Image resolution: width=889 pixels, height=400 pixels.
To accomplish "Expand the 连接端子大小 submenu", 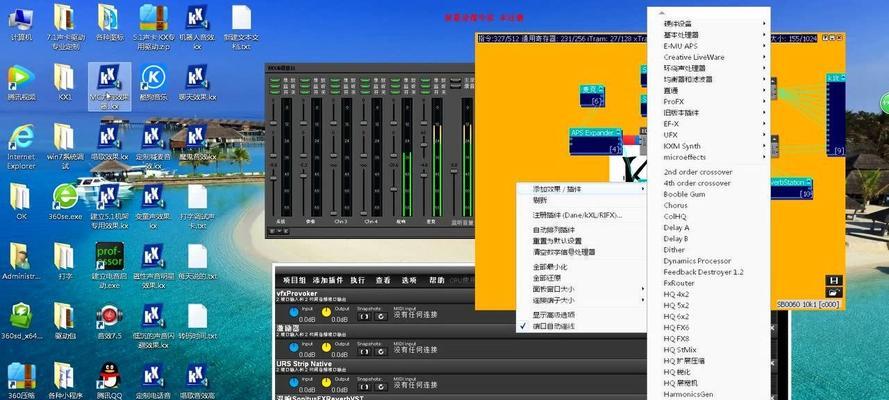I will [x=581, y=300].
